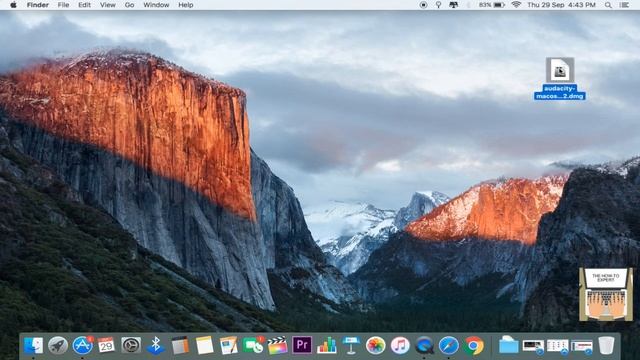Open FaceTime icon with phone badge
Screen dimensions: 640x360
pyautogui.click(x=253, y=345)
